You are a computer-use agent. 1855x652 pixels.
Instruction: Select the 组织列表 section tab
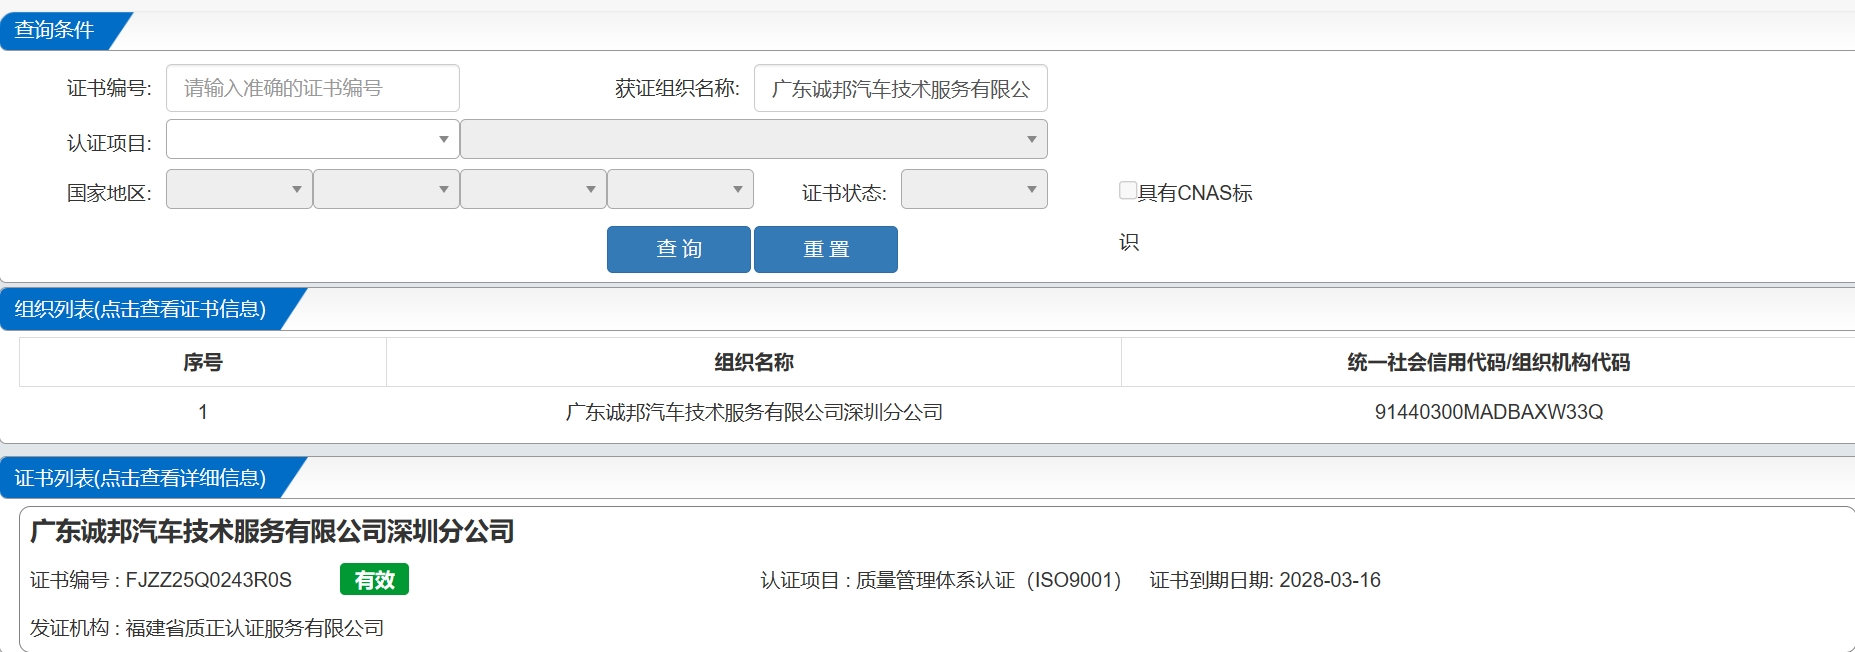point(140,309)
